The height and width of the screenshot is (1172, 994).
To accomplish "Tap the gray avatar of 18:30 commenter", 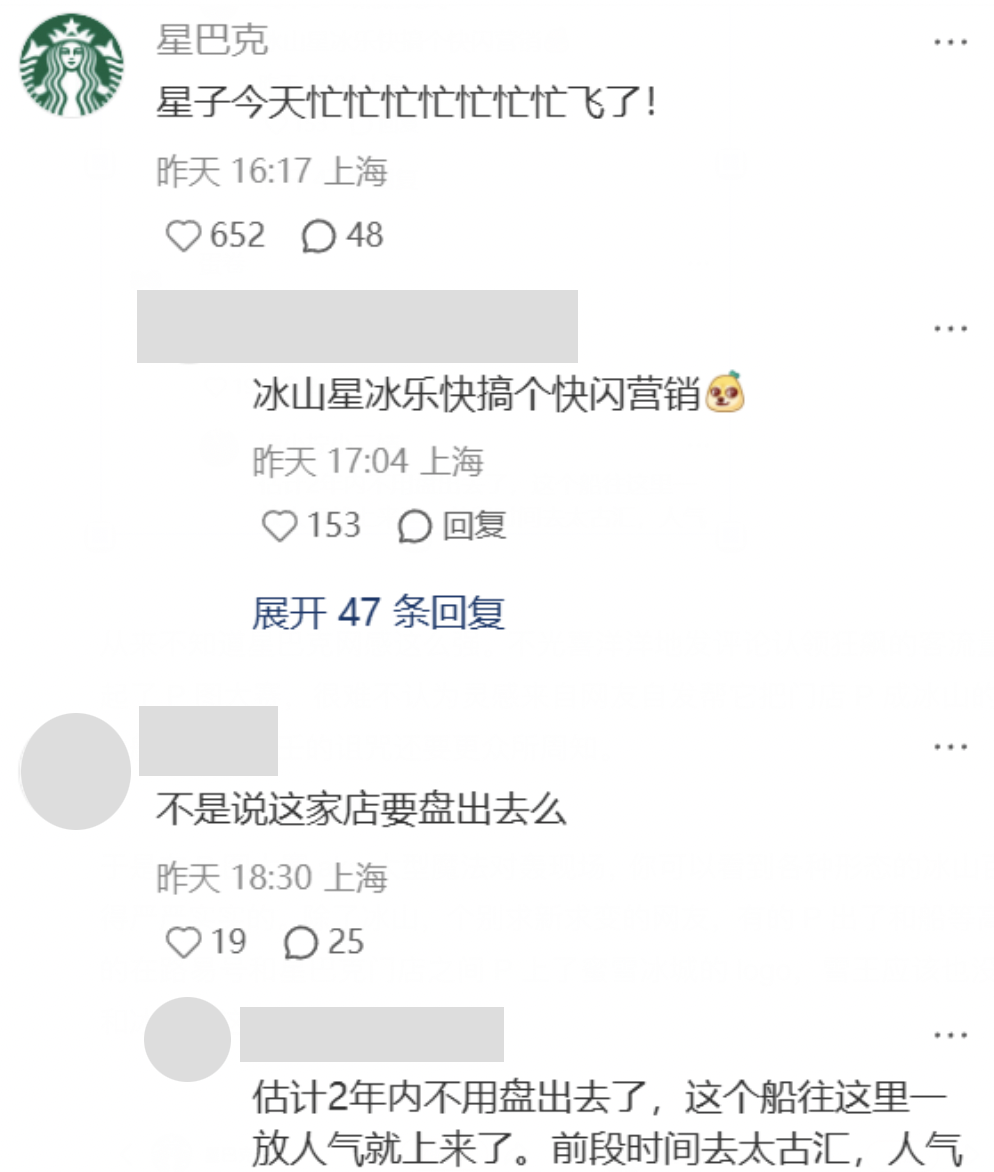I will pyautogui.click(x=75, y=771).
